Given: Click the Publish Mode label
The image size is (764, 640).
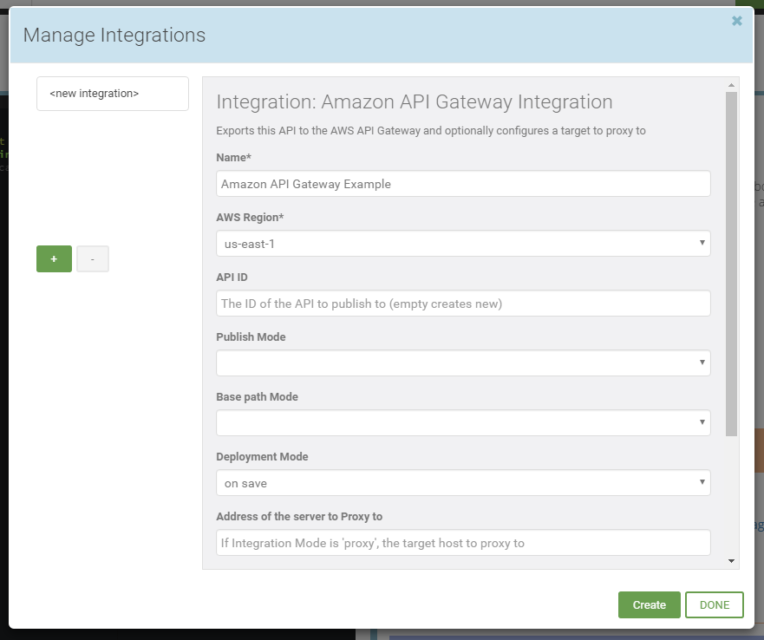Looking at the screenshot, I should (251, 337).
